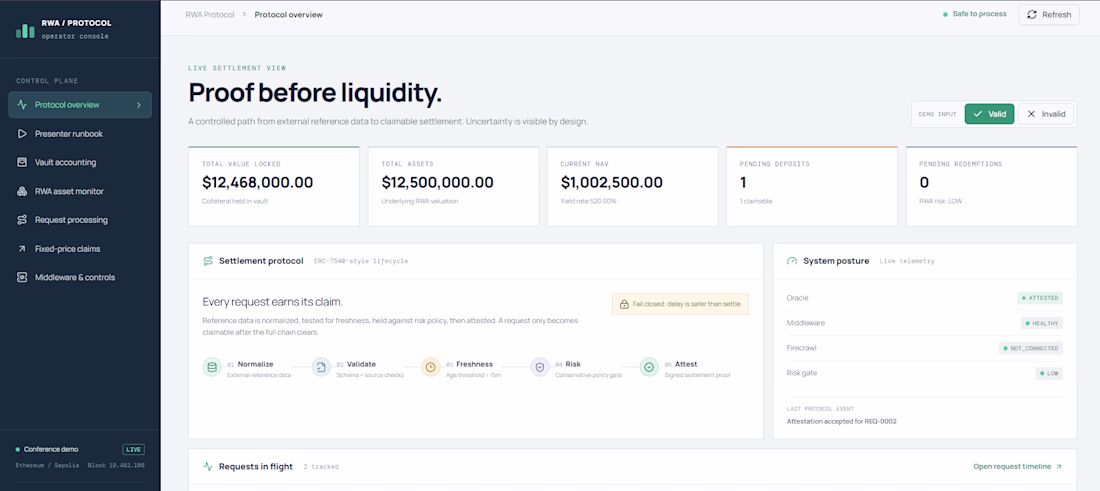Click the RWA Protocol bar-chart logo icon

pos(25,29)
